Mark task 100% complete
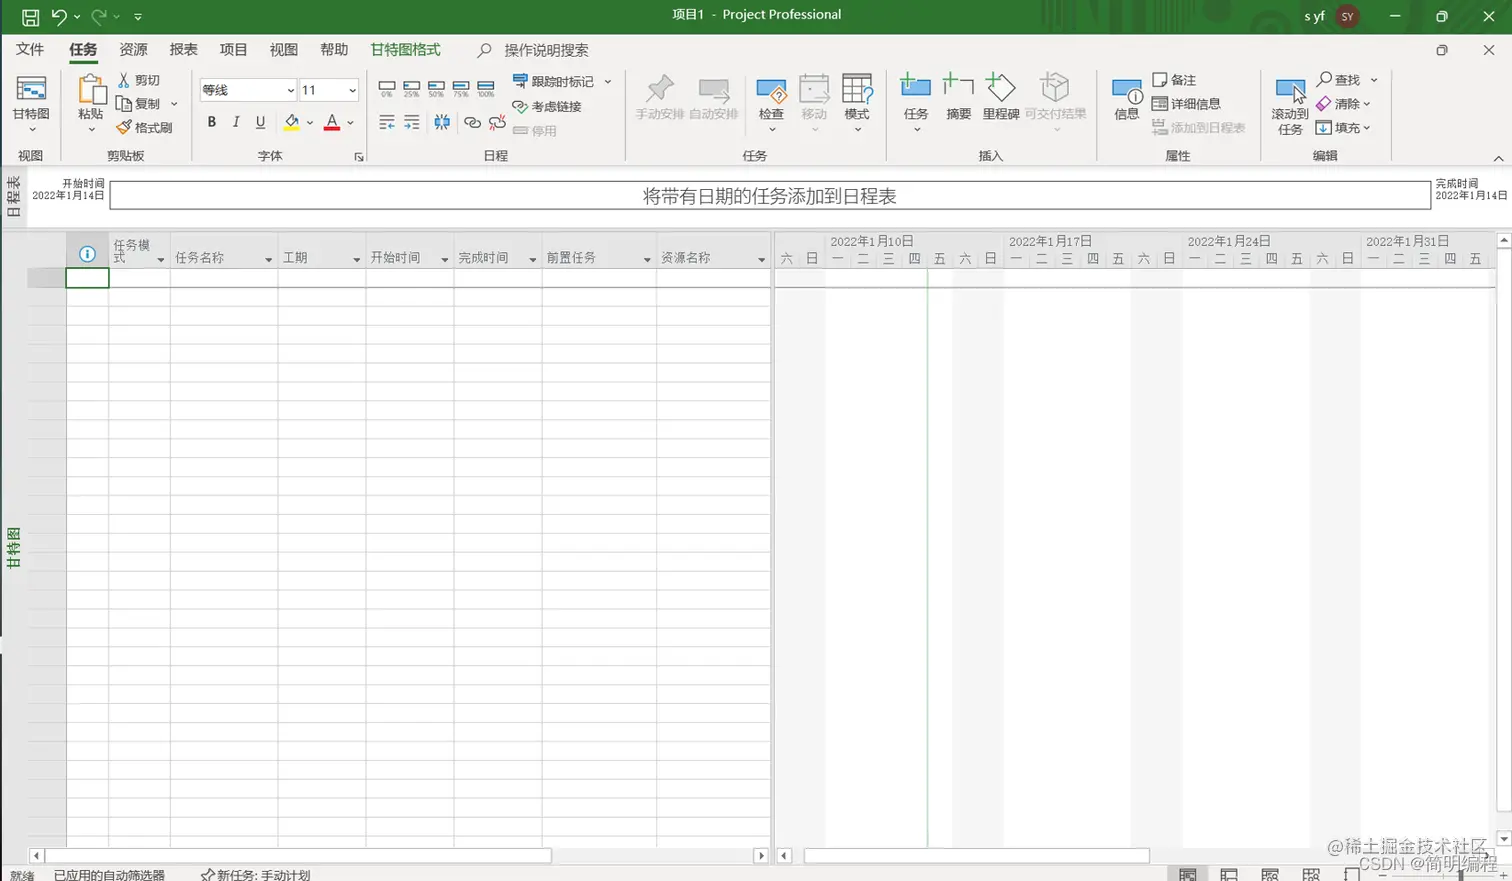This screenshot has height=881, width=1512. [x=486, y=89]
